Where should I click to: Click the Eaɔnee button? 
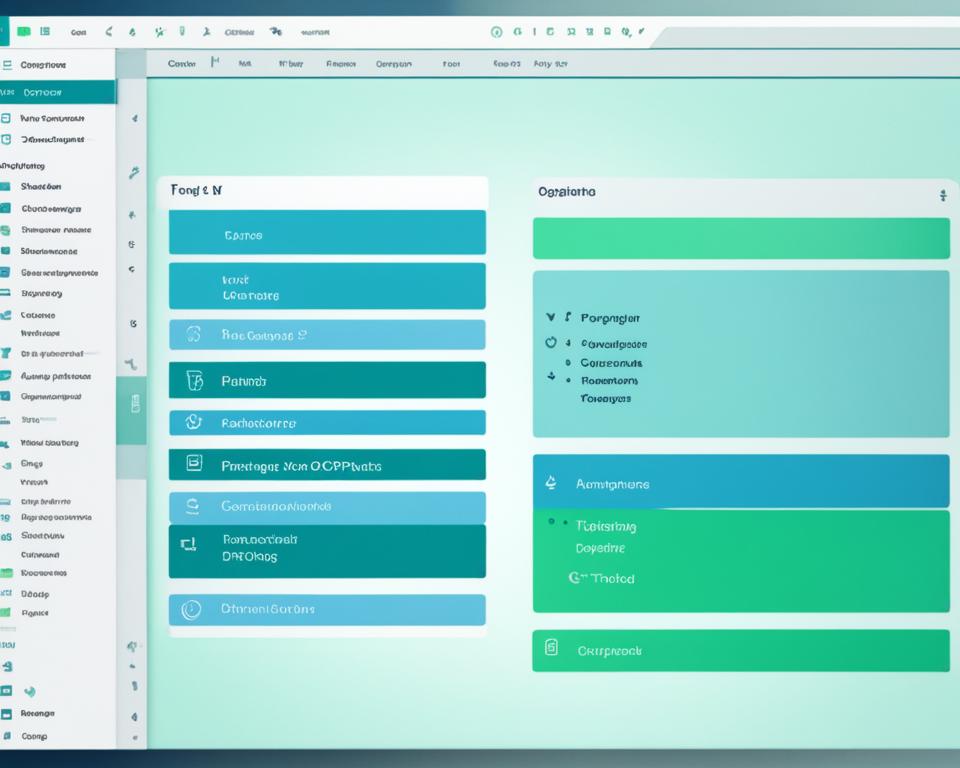328,232
